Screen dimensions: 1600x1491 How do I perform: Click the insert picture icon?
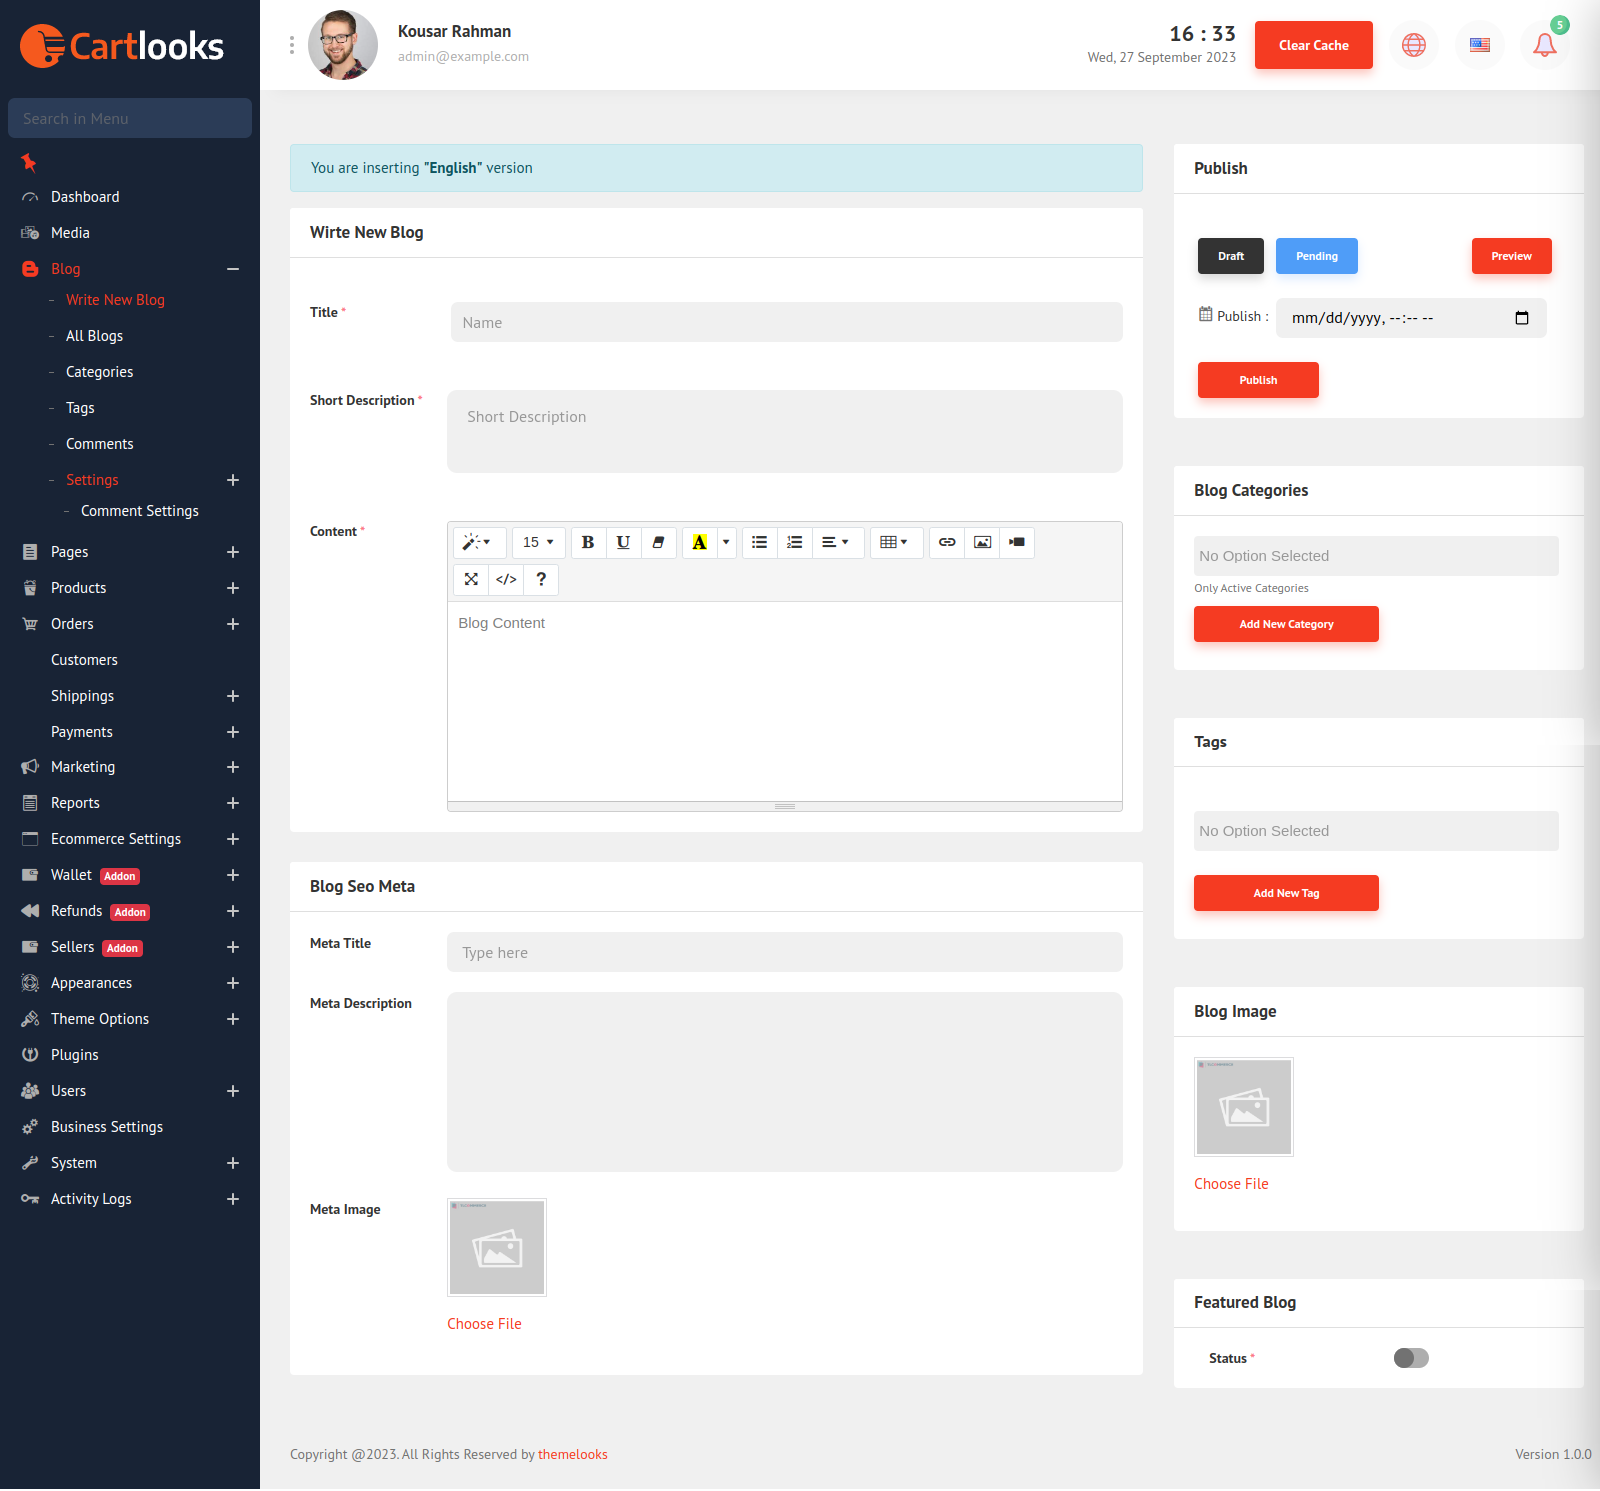coord(982,542)
